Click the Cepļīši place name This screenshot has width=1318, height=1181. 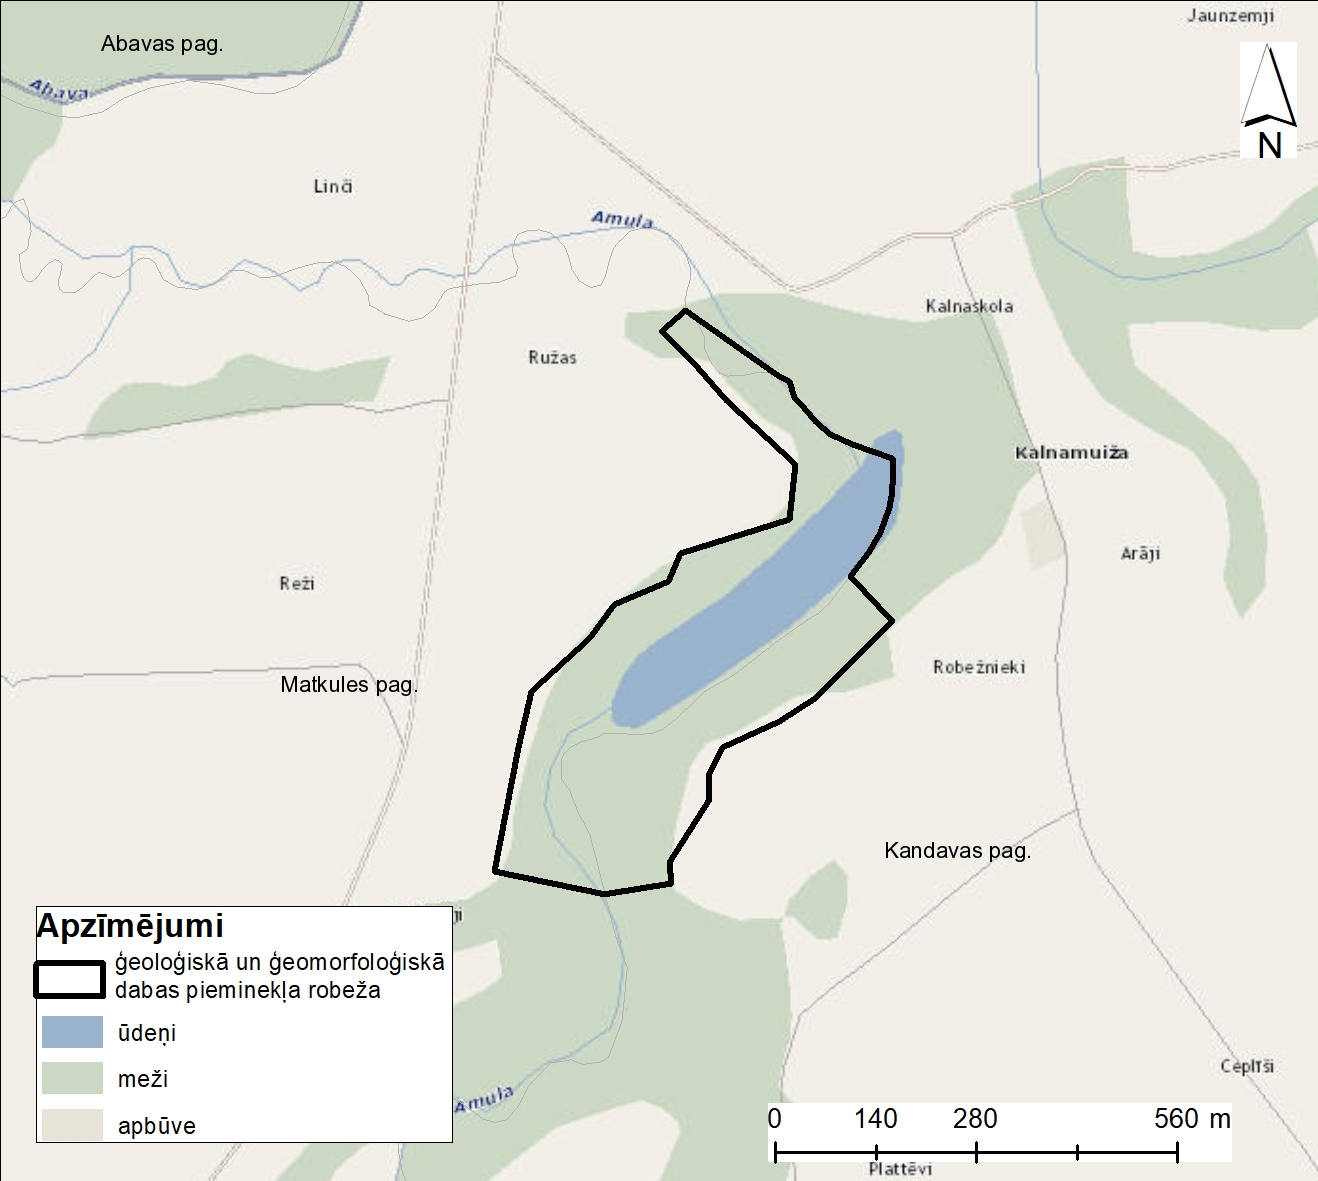(x=1246, y=1066)
